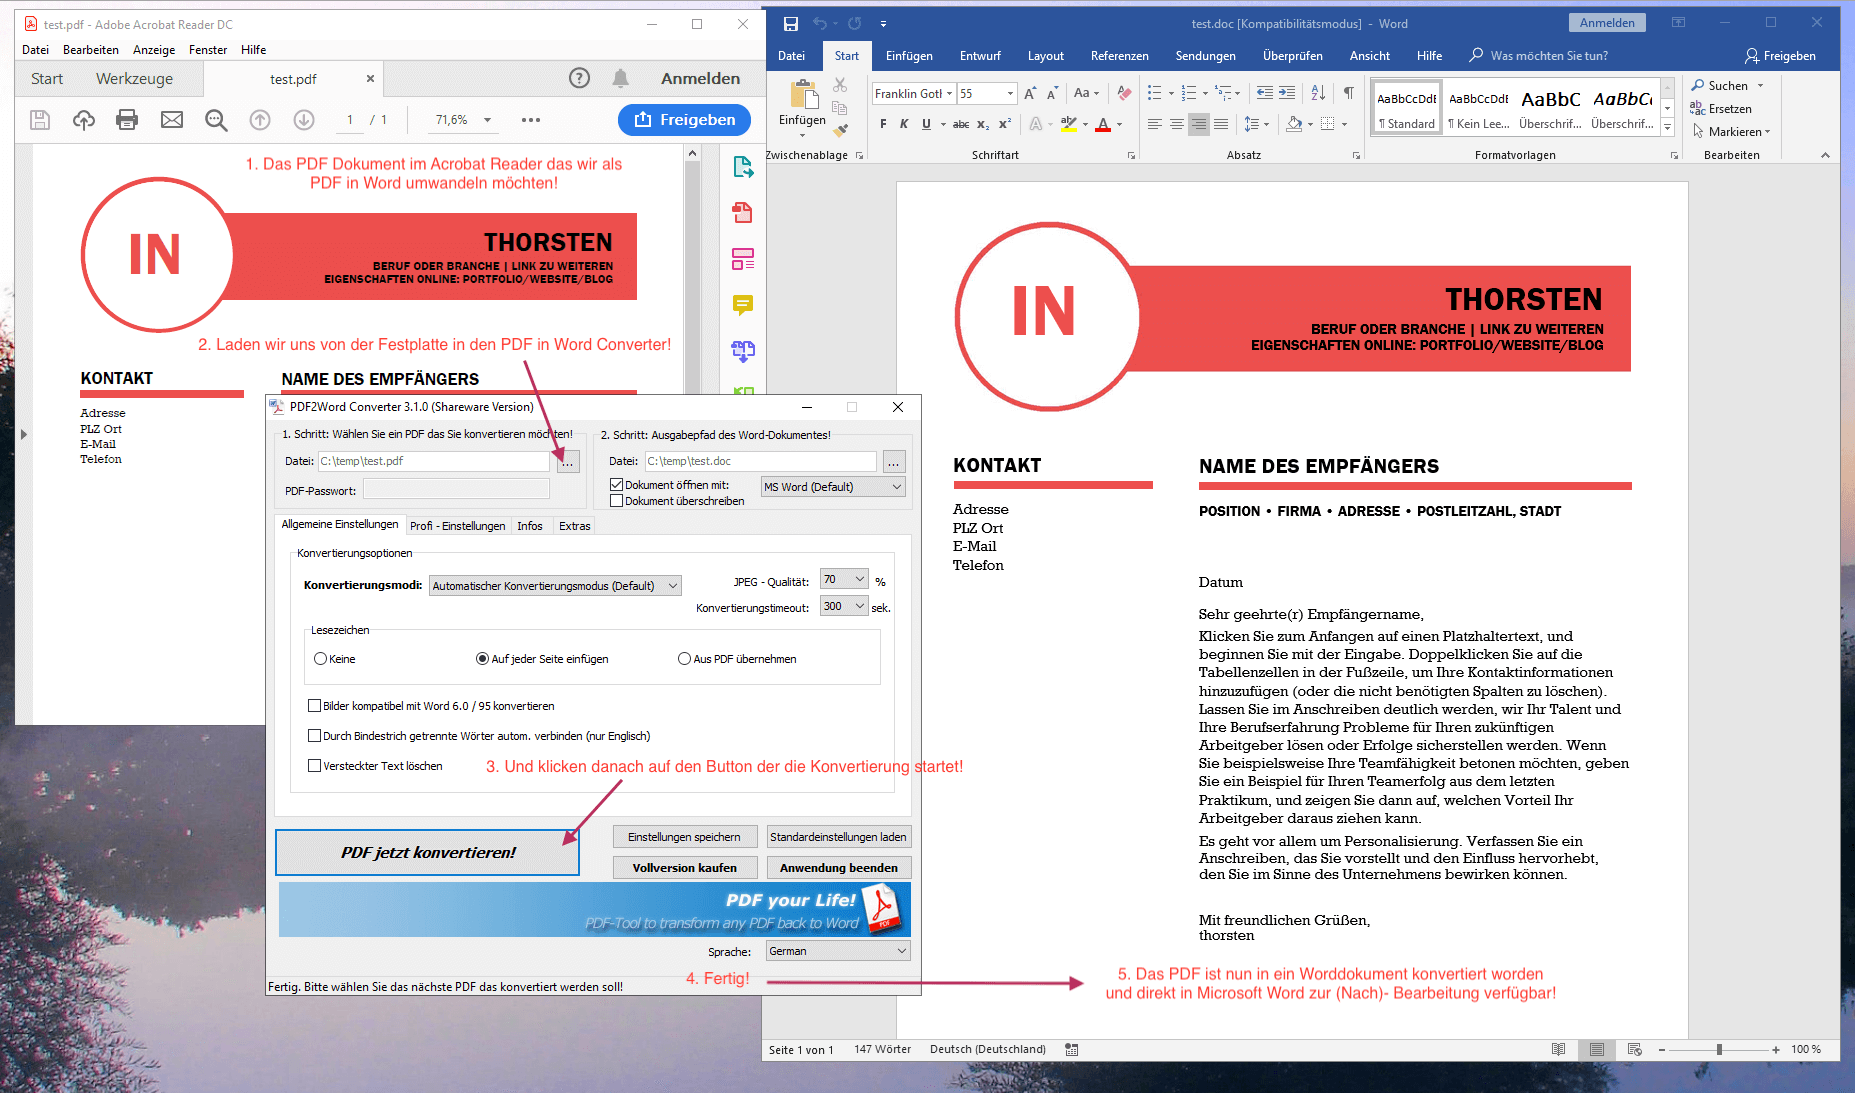The height and width of the screenshot is (1093, 1855).
Task: Center align text in Word
Action: click(1177, 124)
